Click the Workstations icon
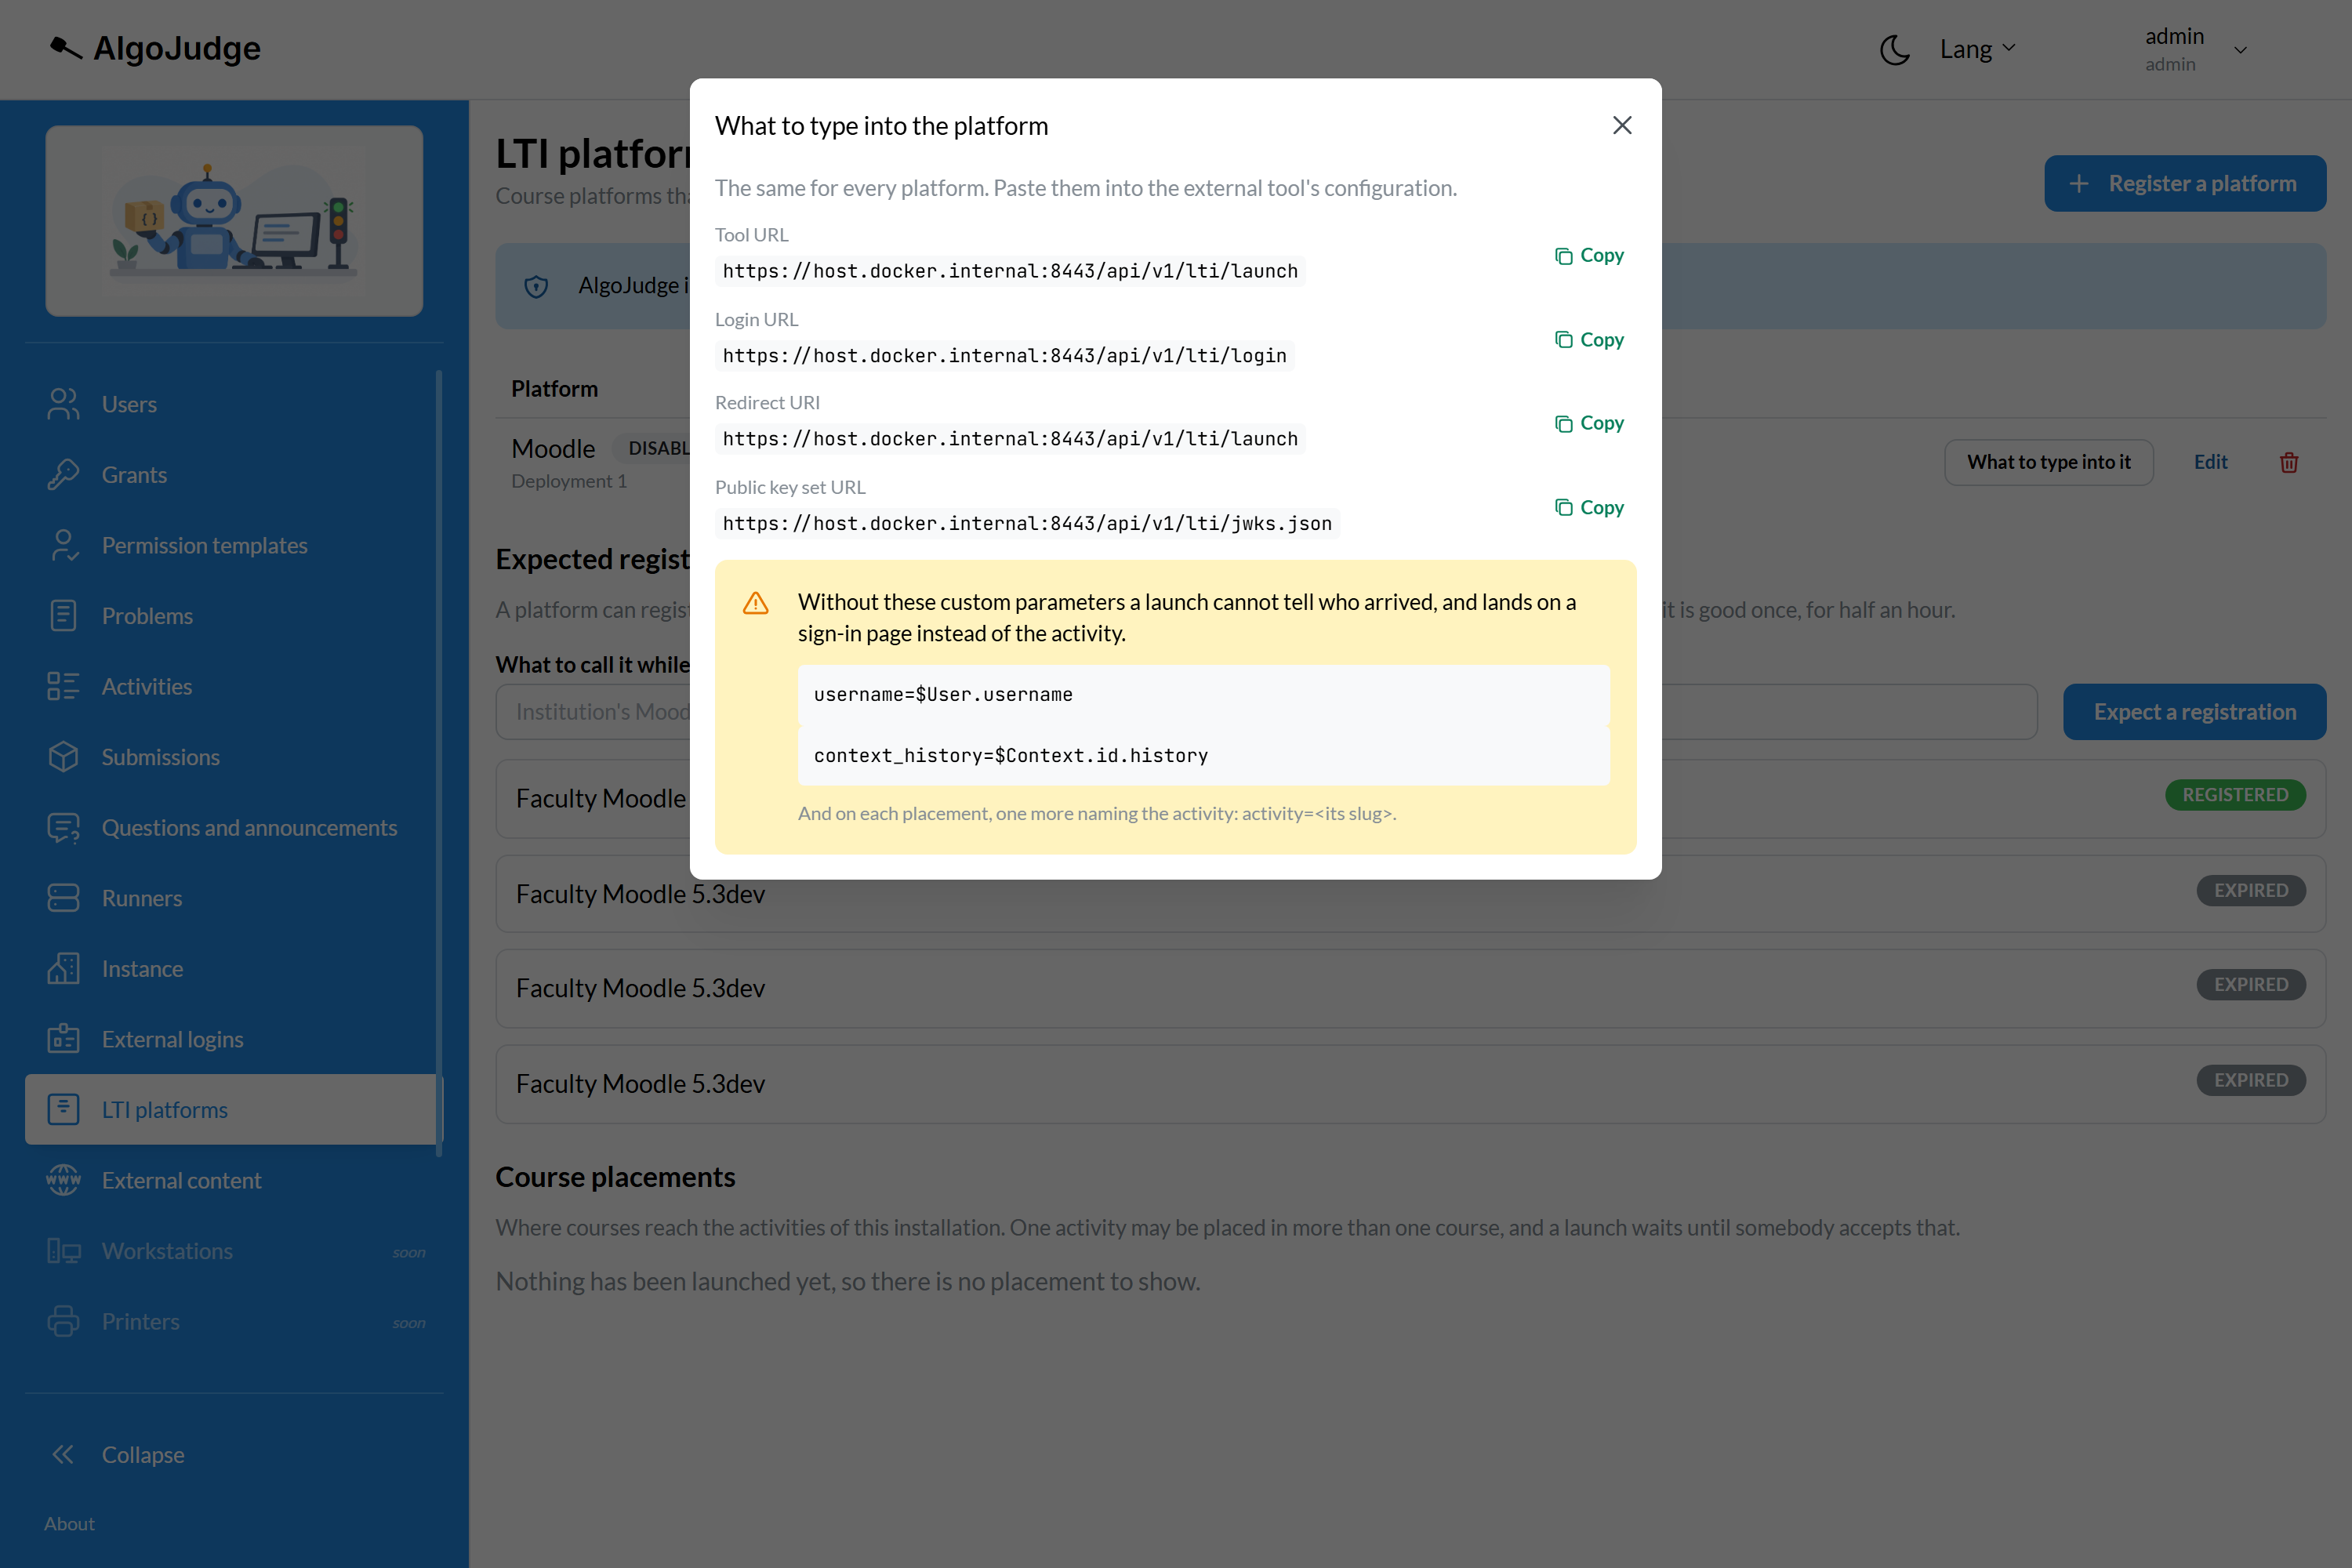The width and height of the screenshot is (2352, 1568). [x=63, y=1251]
